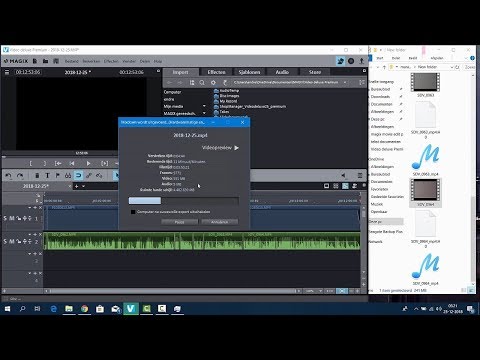Open preview monitor hamburger menu
Screen dimensions: 480x360
click(x=7, y=72)
